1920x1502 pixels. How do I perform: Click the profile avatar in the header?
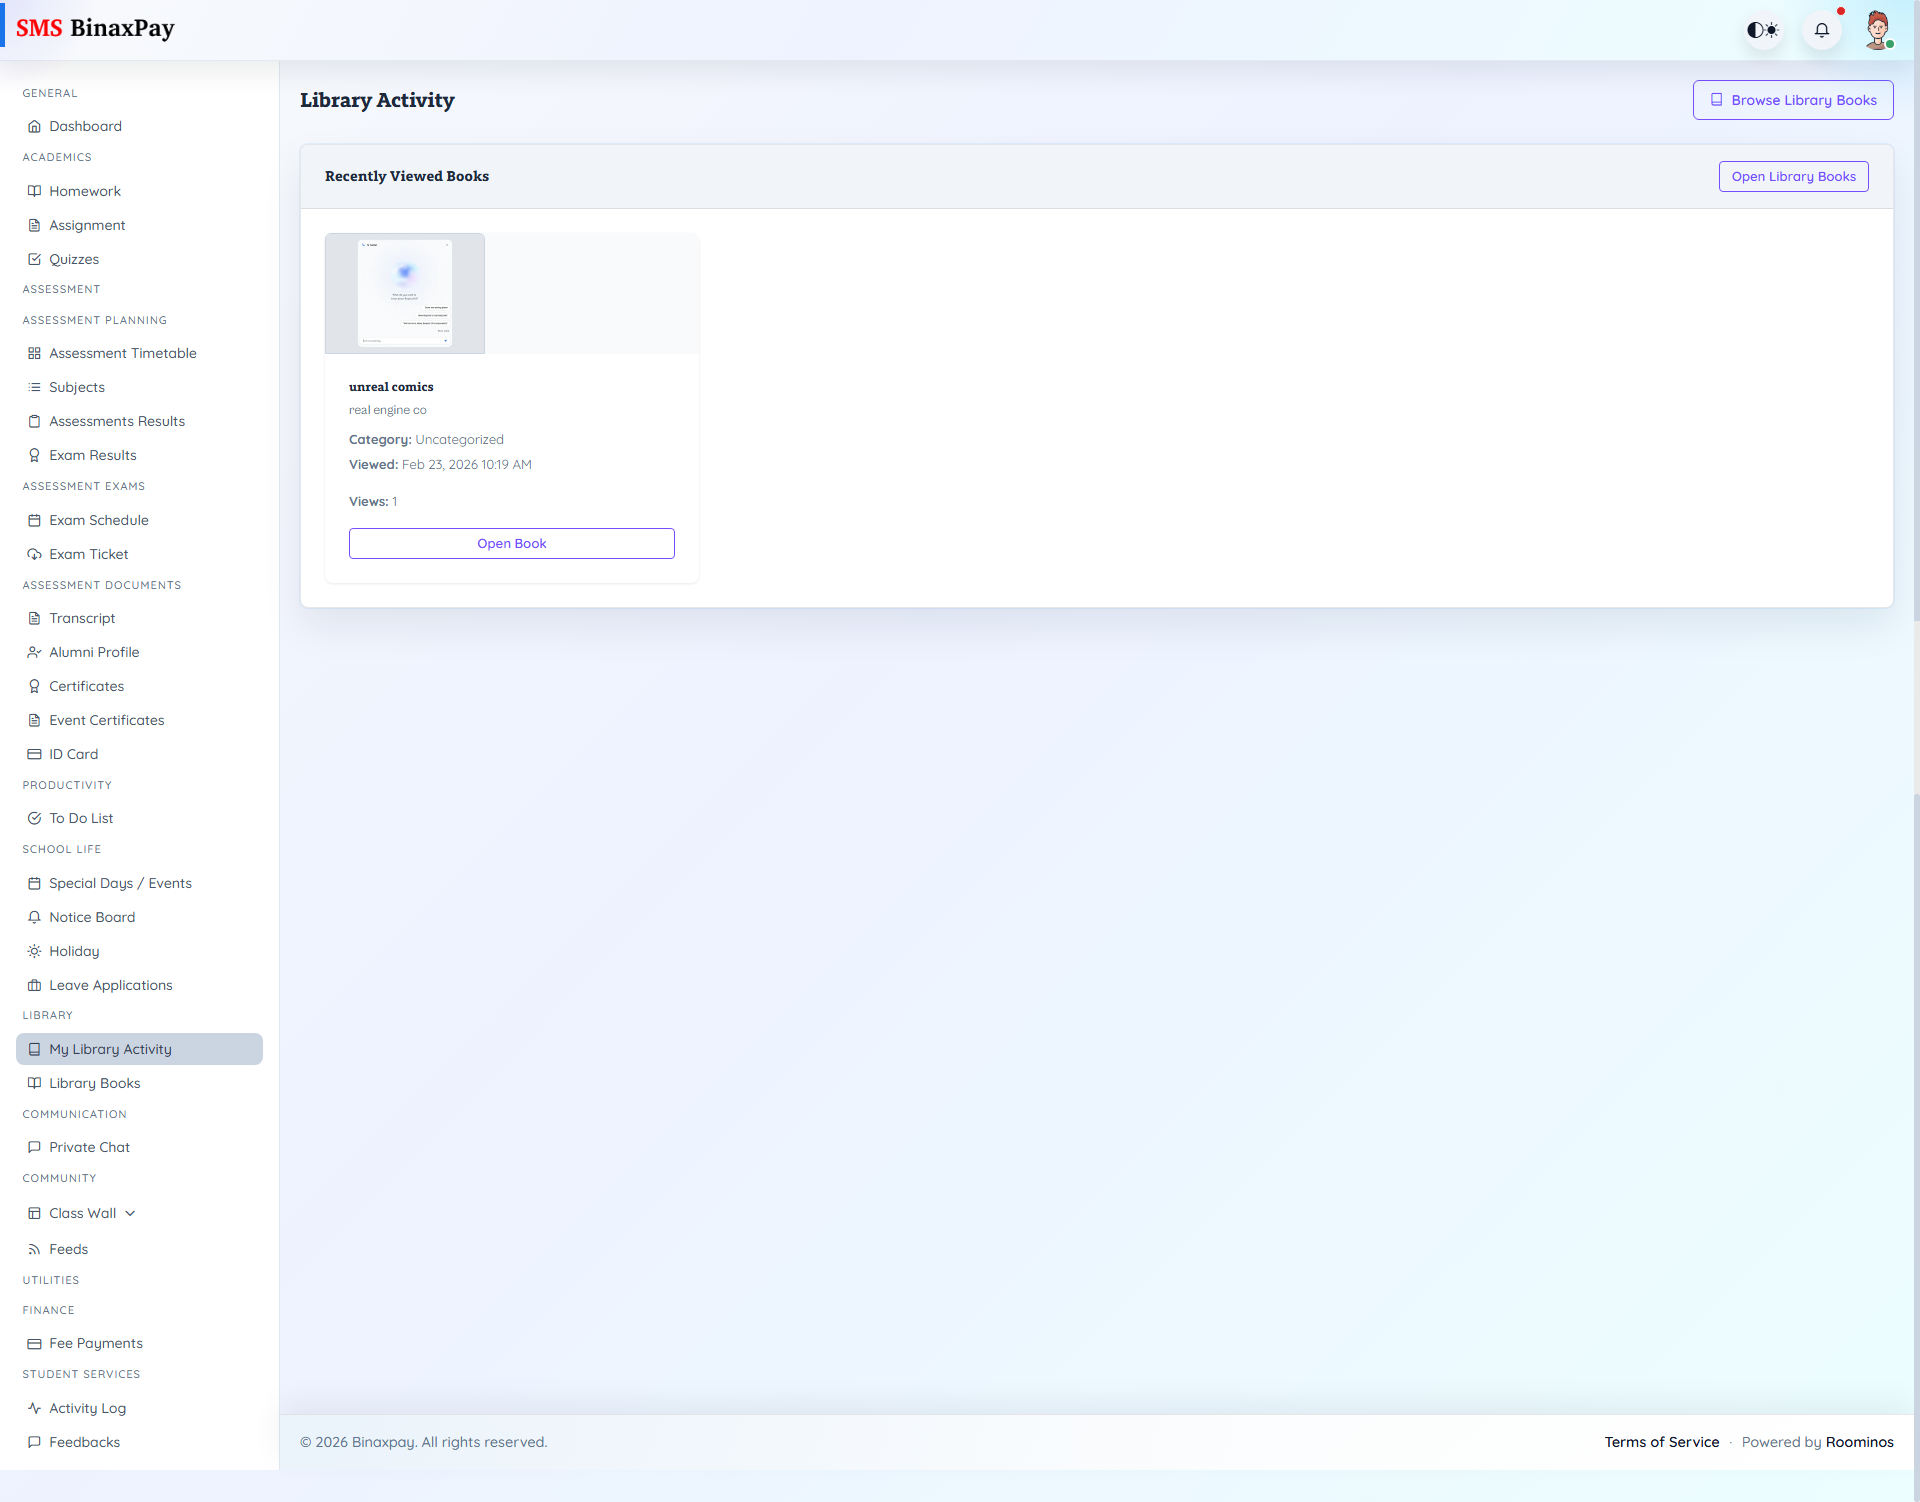coord(1878,30)
